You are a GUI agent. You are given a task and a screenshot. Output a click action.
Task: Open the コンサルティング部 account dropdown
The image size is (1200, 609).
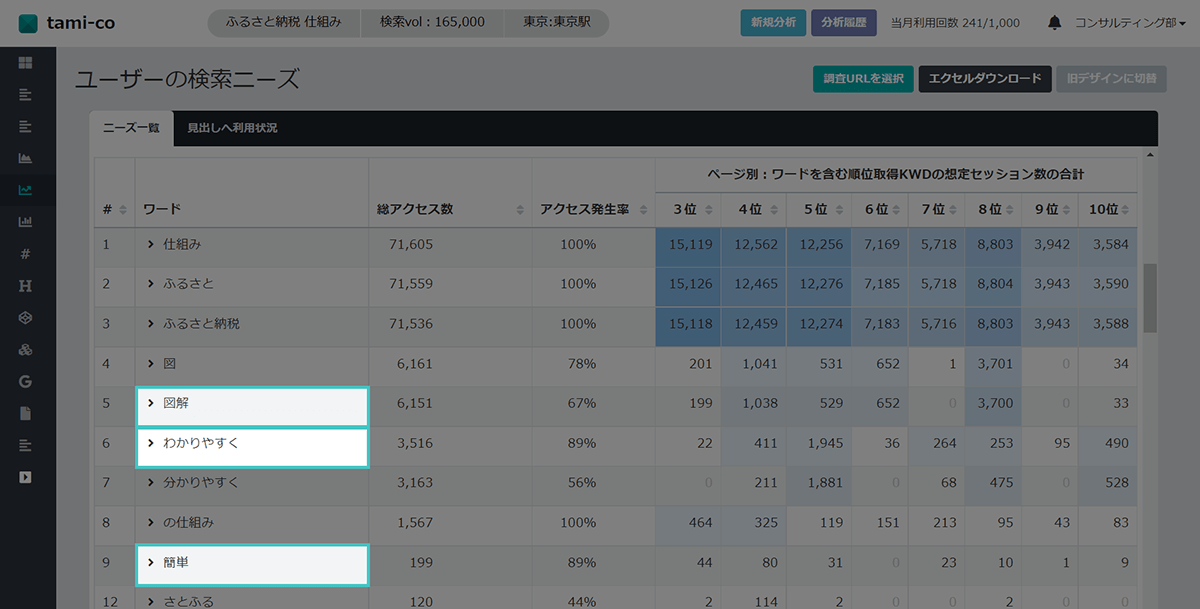(x=1130, y=23)
